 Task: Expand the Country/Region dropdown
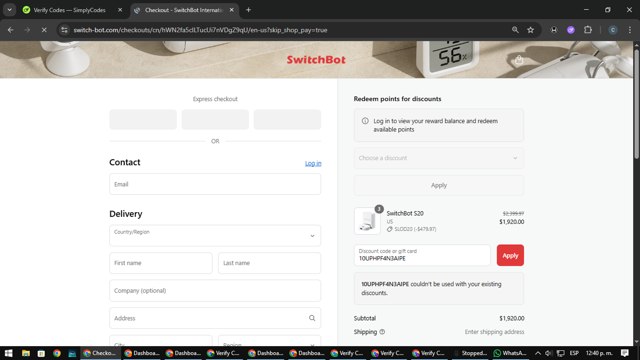point(215,236)
